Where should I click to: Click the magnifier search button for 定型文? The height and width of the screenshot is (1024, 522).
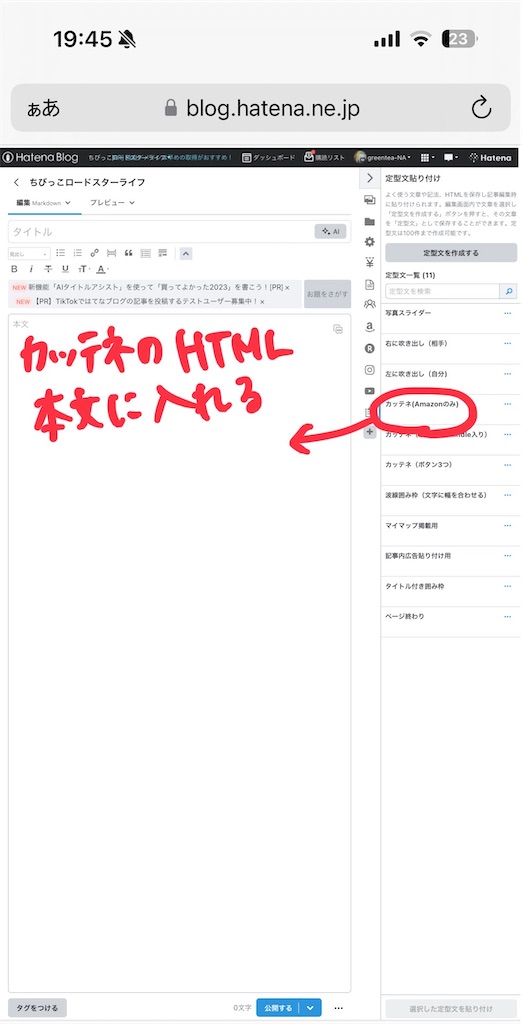coord(508,291)
